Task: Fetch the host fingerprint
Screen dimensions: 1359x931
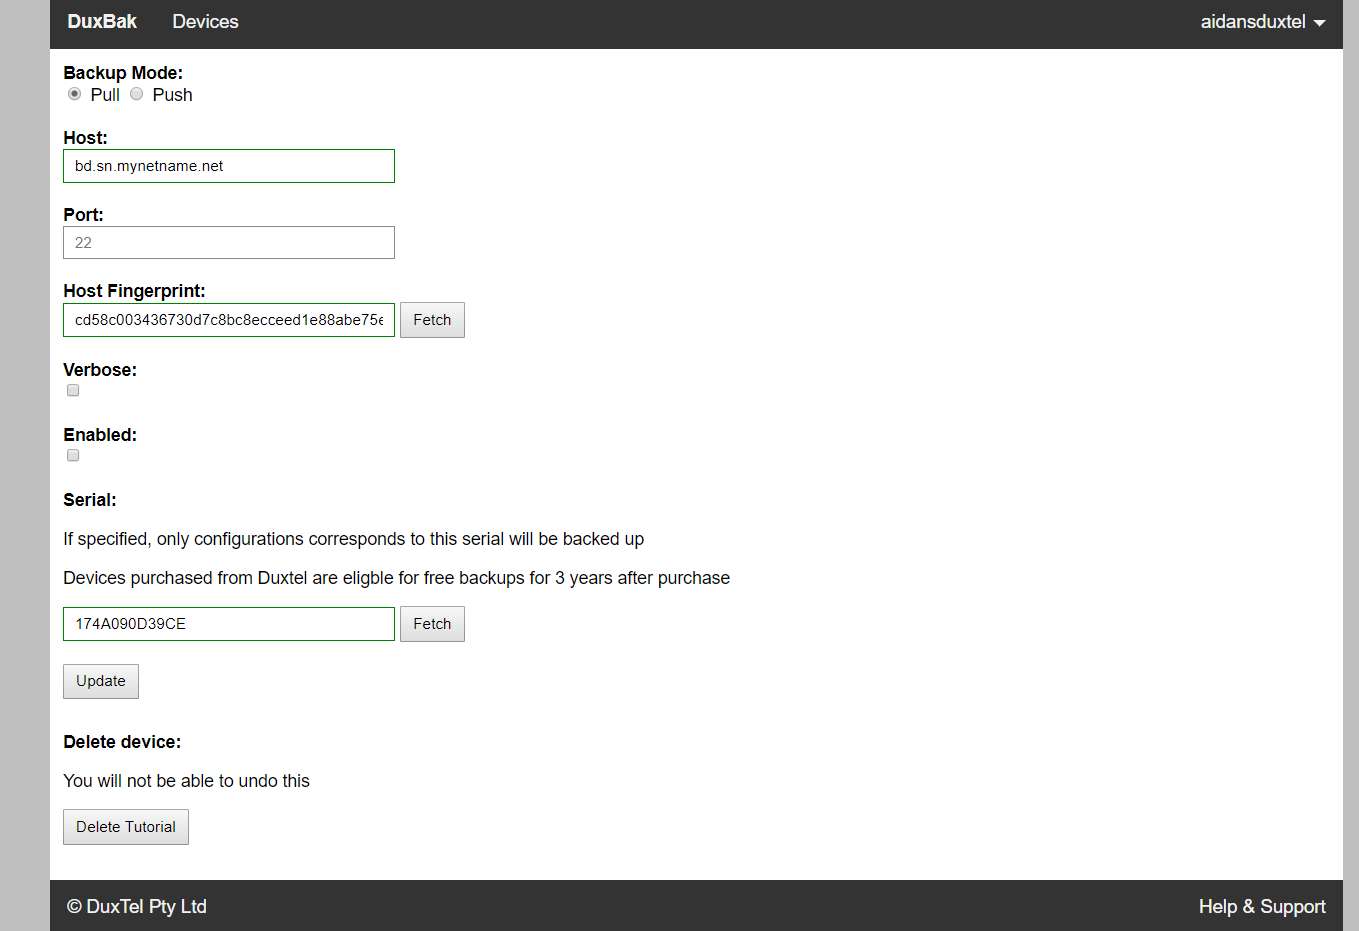Action: 432,320
